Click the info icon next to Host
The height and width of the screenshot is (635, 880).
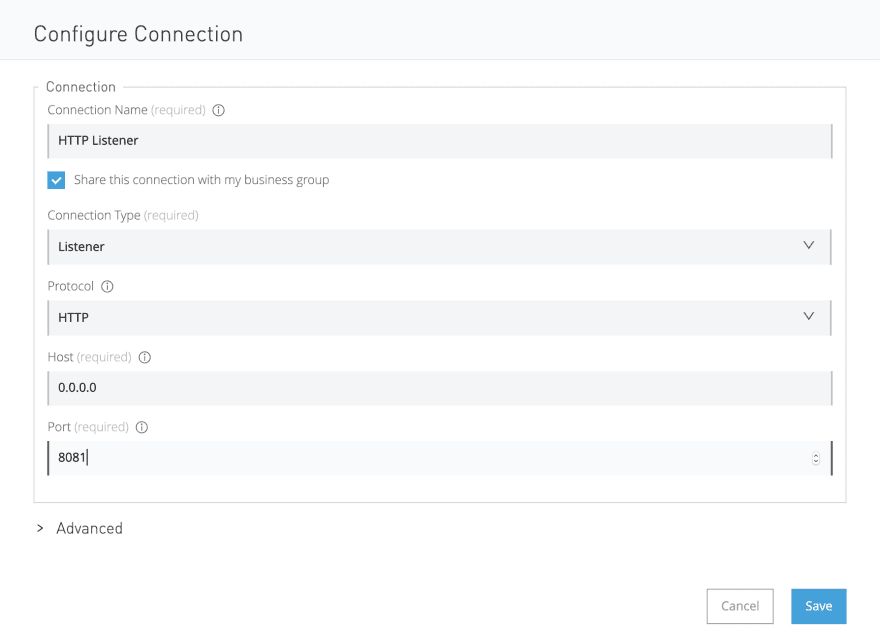click(145, 357)
